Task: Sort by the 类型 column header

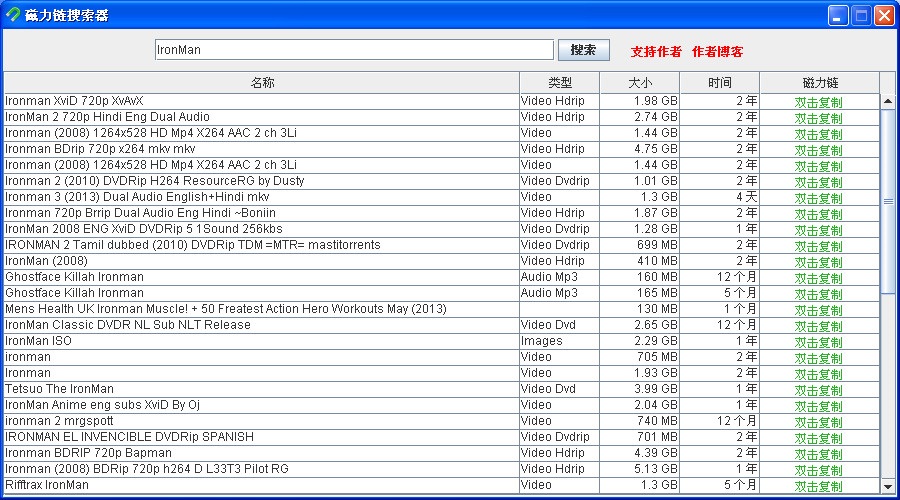Action: [559, 83]
